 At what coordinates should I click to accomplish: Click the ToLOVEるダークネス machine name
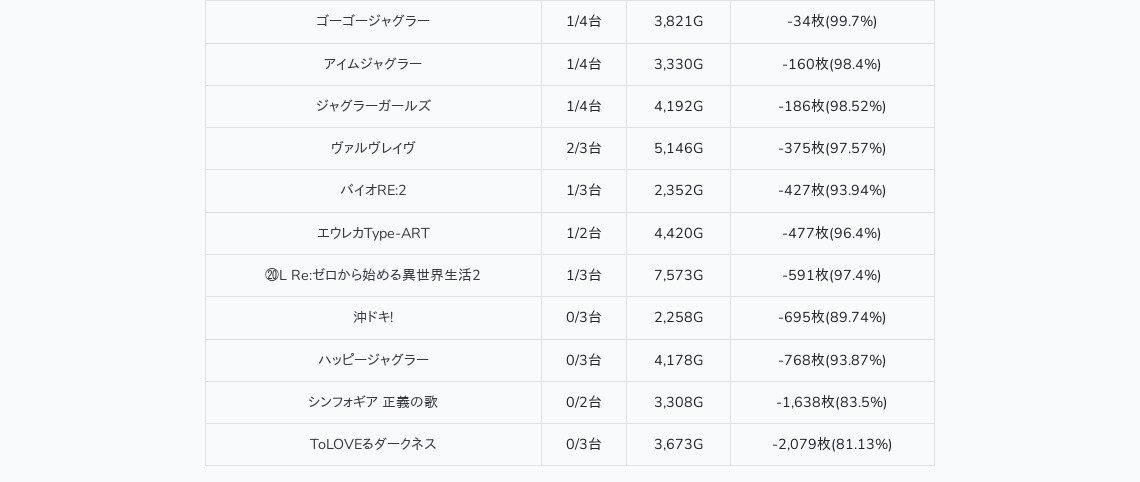click(x=373, y=444)
